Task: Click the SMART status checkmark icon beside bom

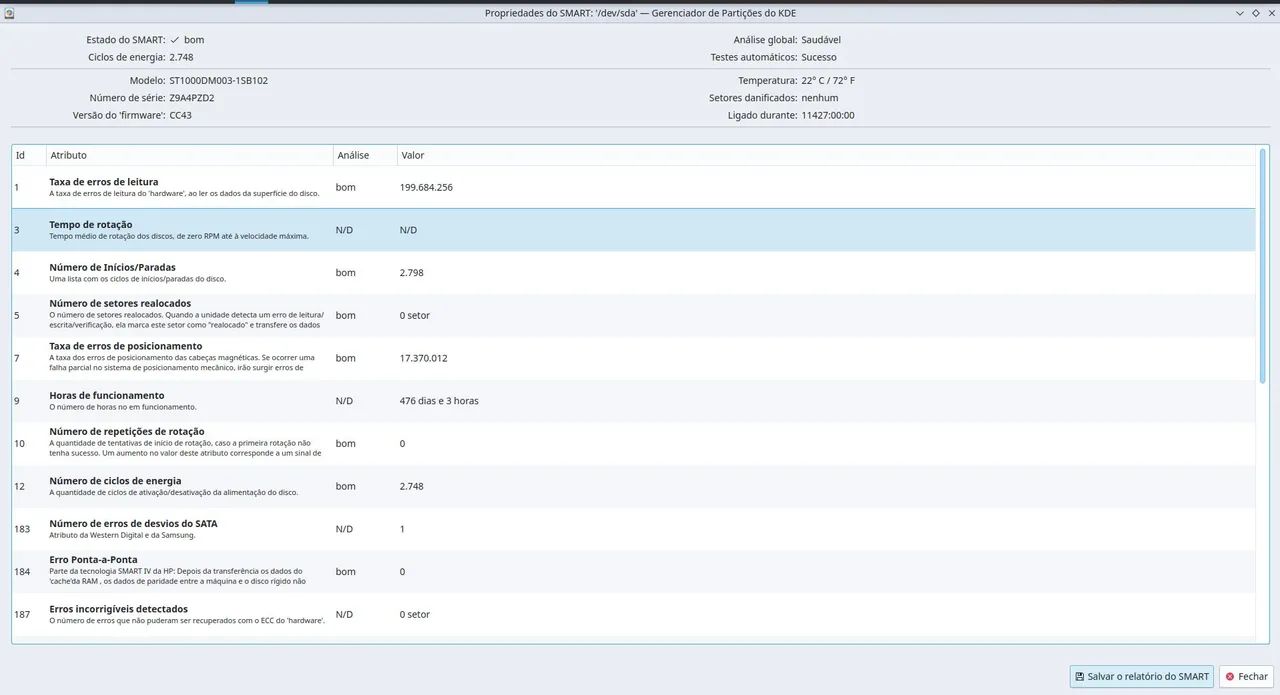Action: click(175, 40)
